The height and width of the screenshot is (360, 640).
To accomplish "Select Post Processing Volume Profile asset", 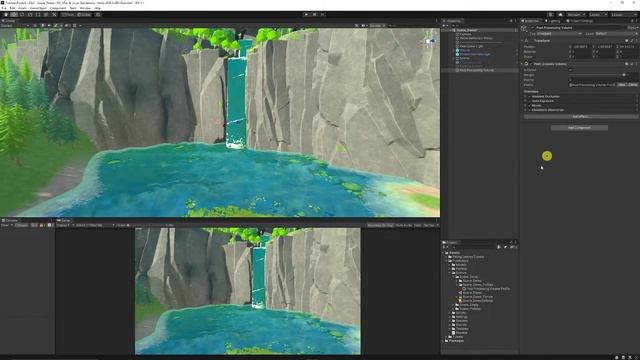I will [488, 289].
